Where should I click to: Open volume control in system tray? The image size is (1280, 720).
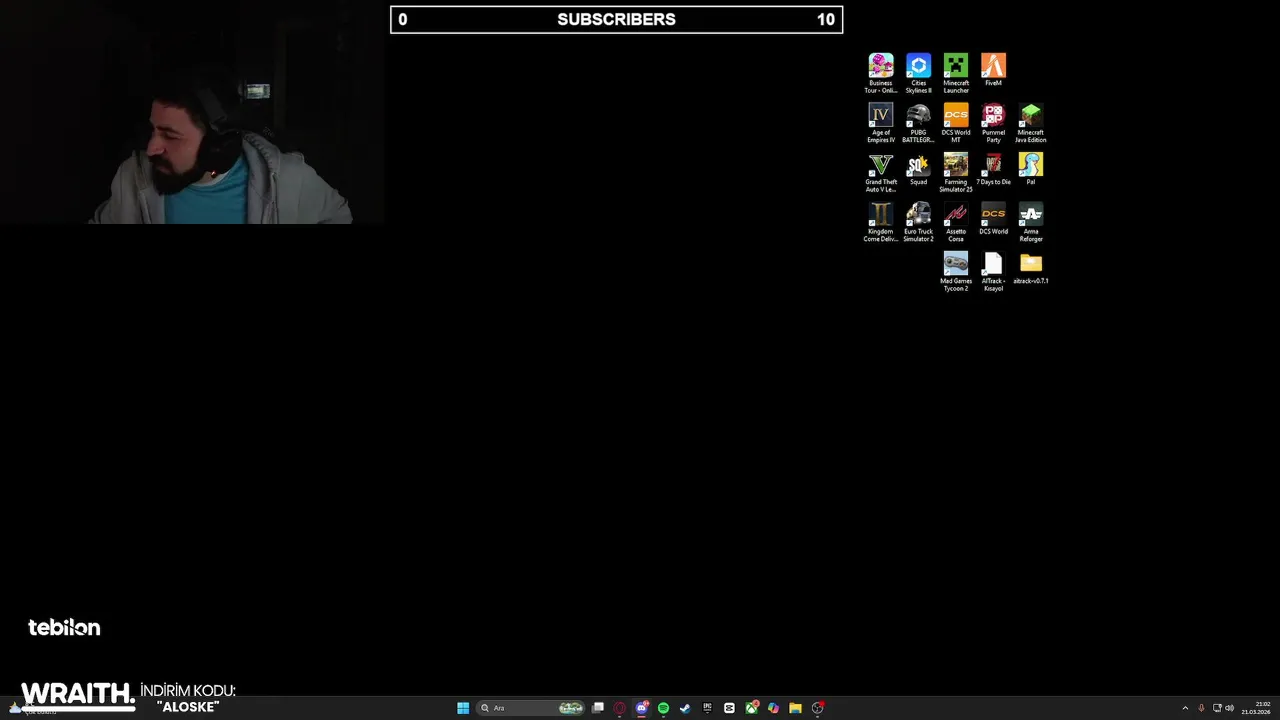point(1229,708)
